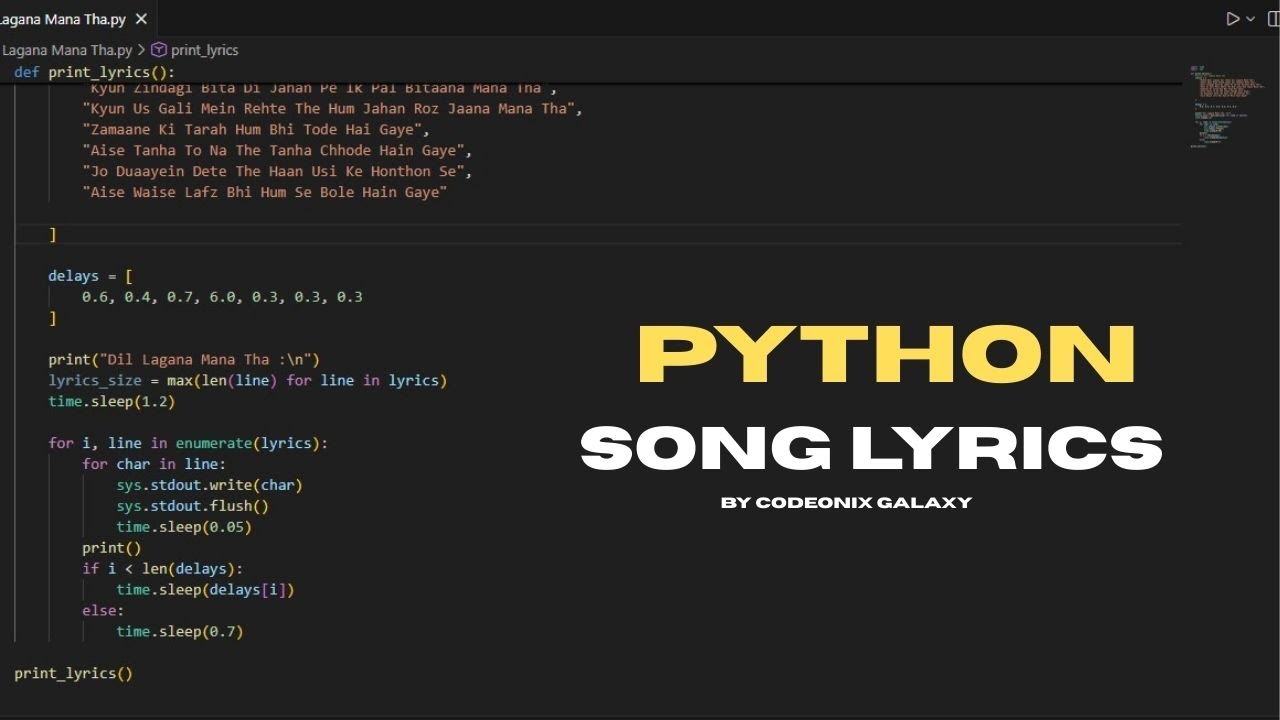Click the line "Kyun Us Gali Mein Rehte"
This screenshot has height=720, width=1280.
[x=332, y=108]
